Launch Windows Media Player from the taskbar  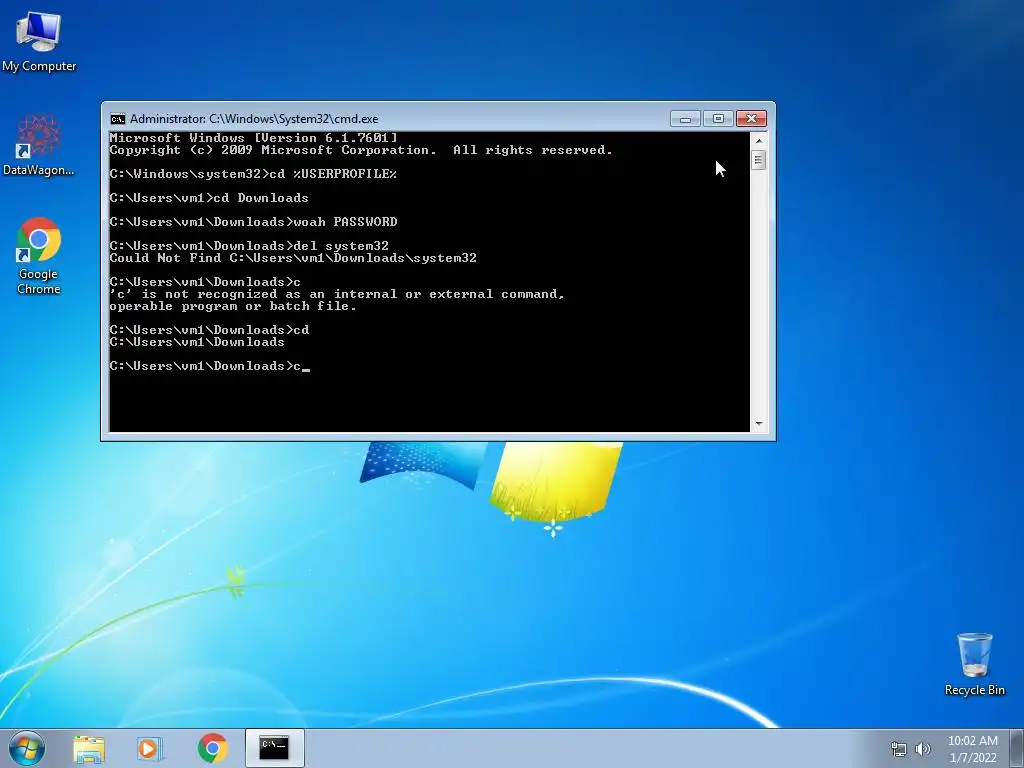pos(150,748)
